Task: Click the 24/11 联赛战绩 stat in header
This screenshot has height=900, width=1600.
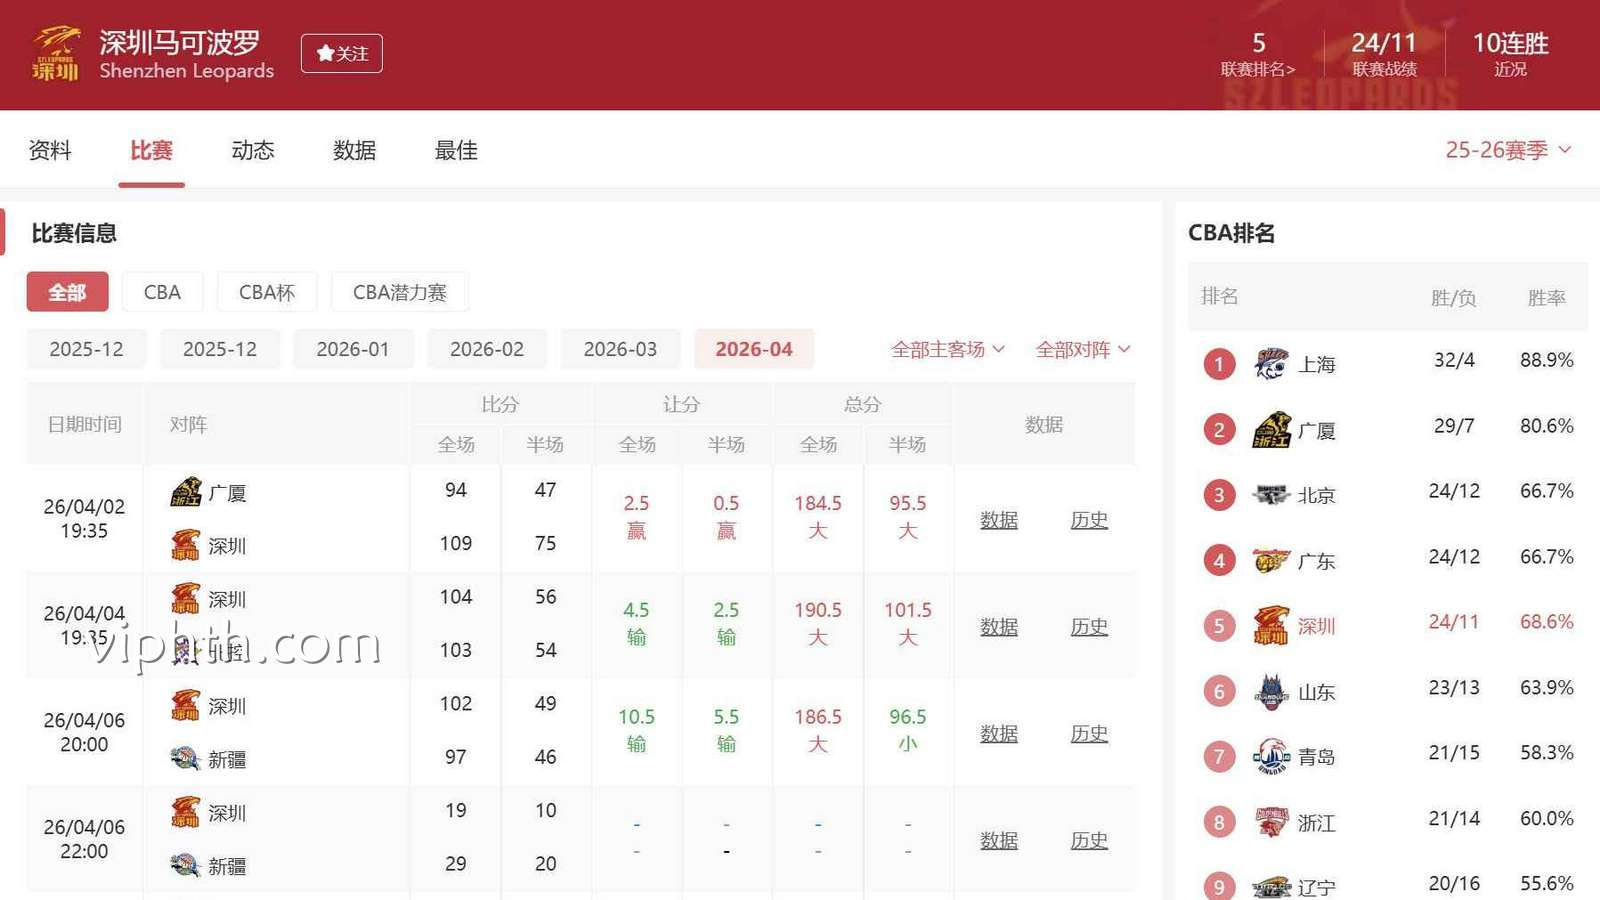Action: 1384,53
